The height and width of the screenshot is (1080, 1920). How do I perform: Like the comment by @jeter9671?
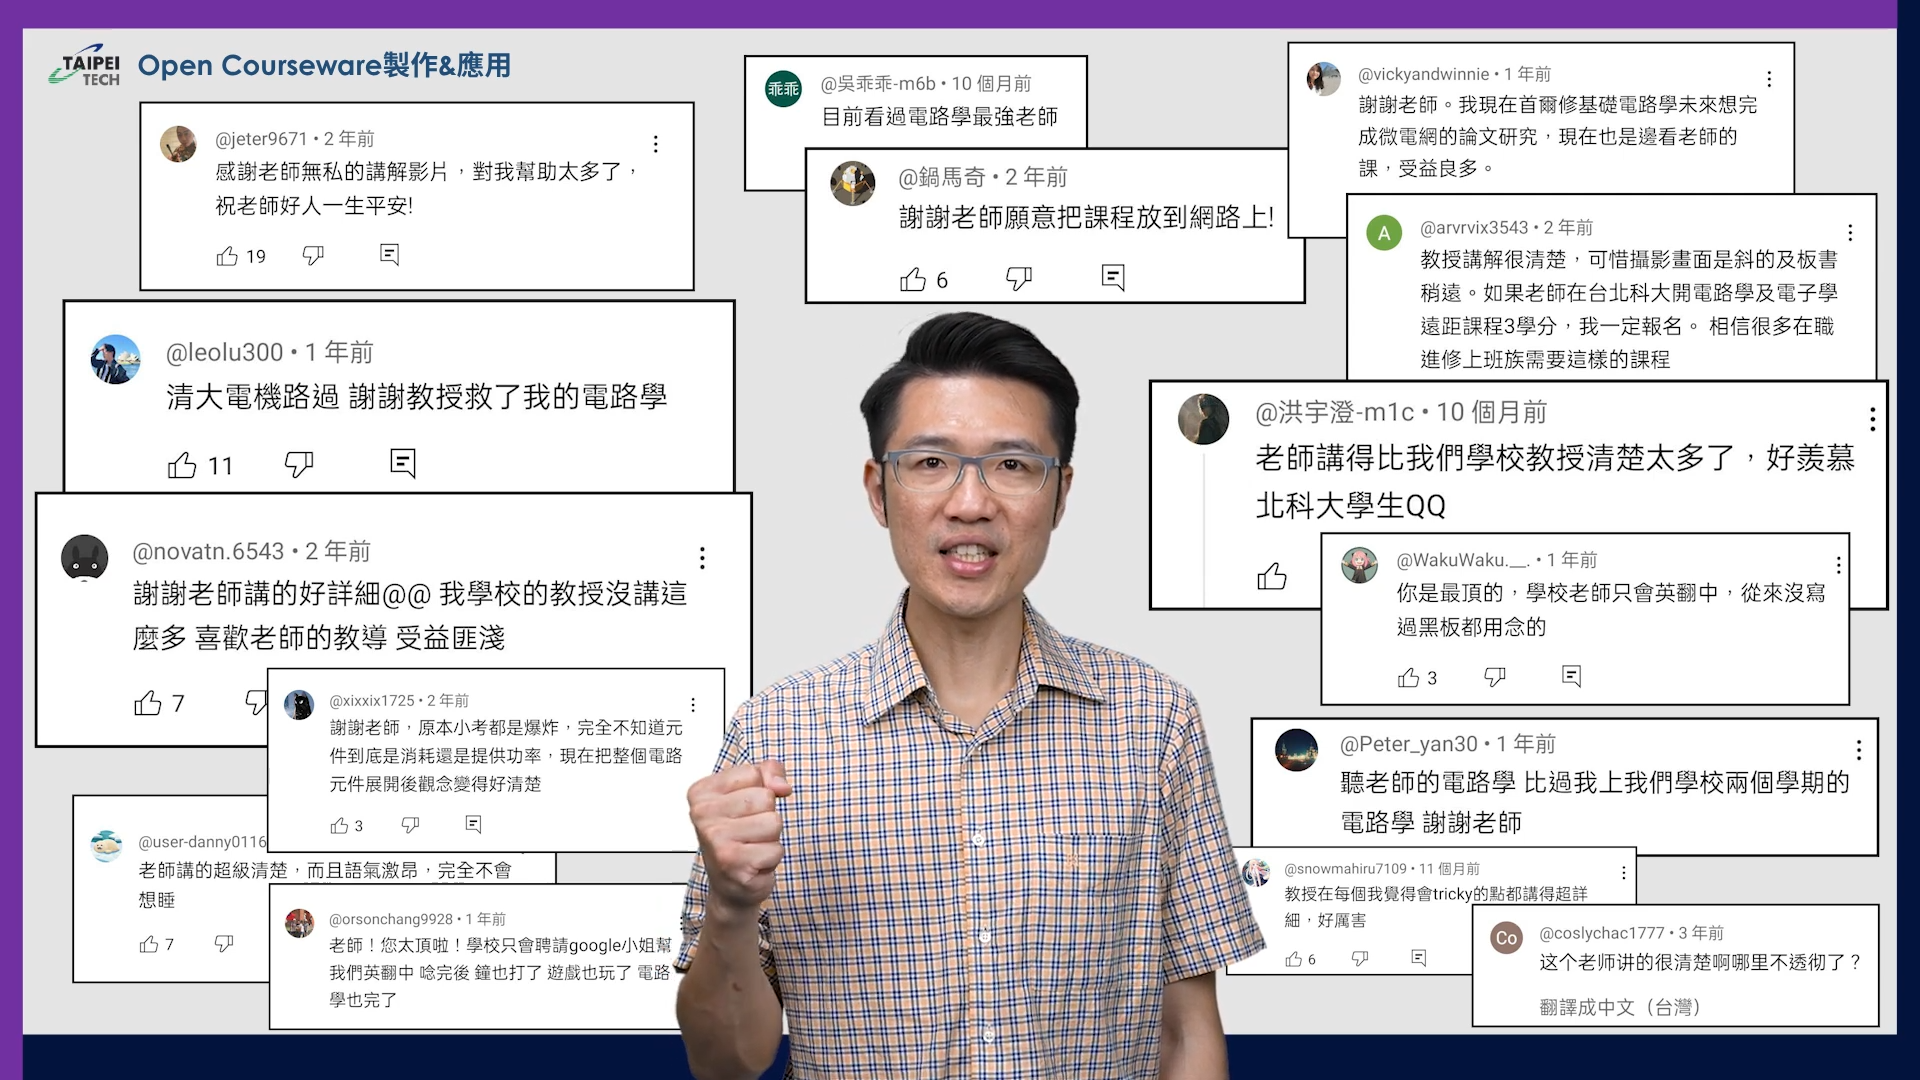tap(227, 256)
